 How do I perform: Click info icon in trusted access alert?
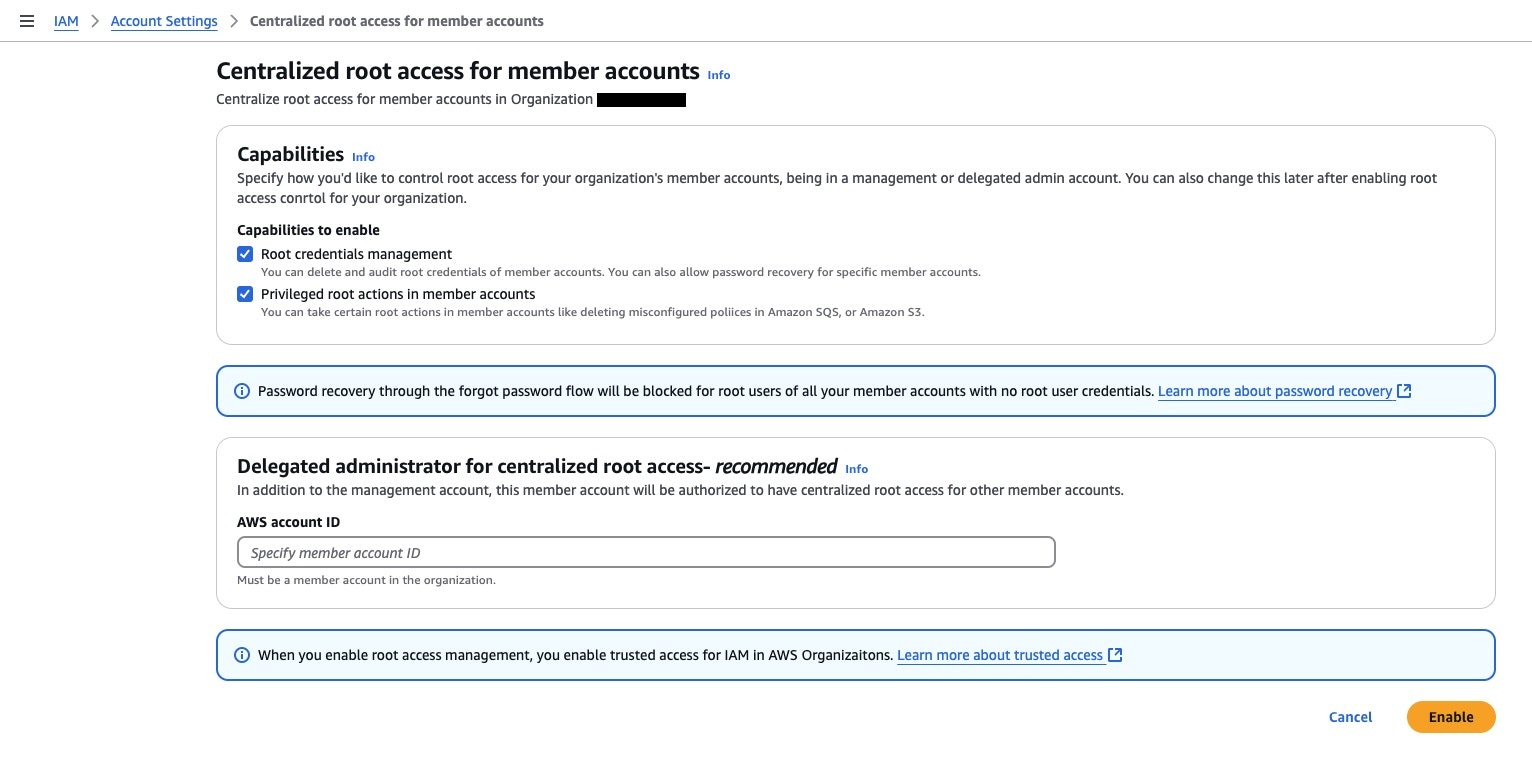point(241,655)
